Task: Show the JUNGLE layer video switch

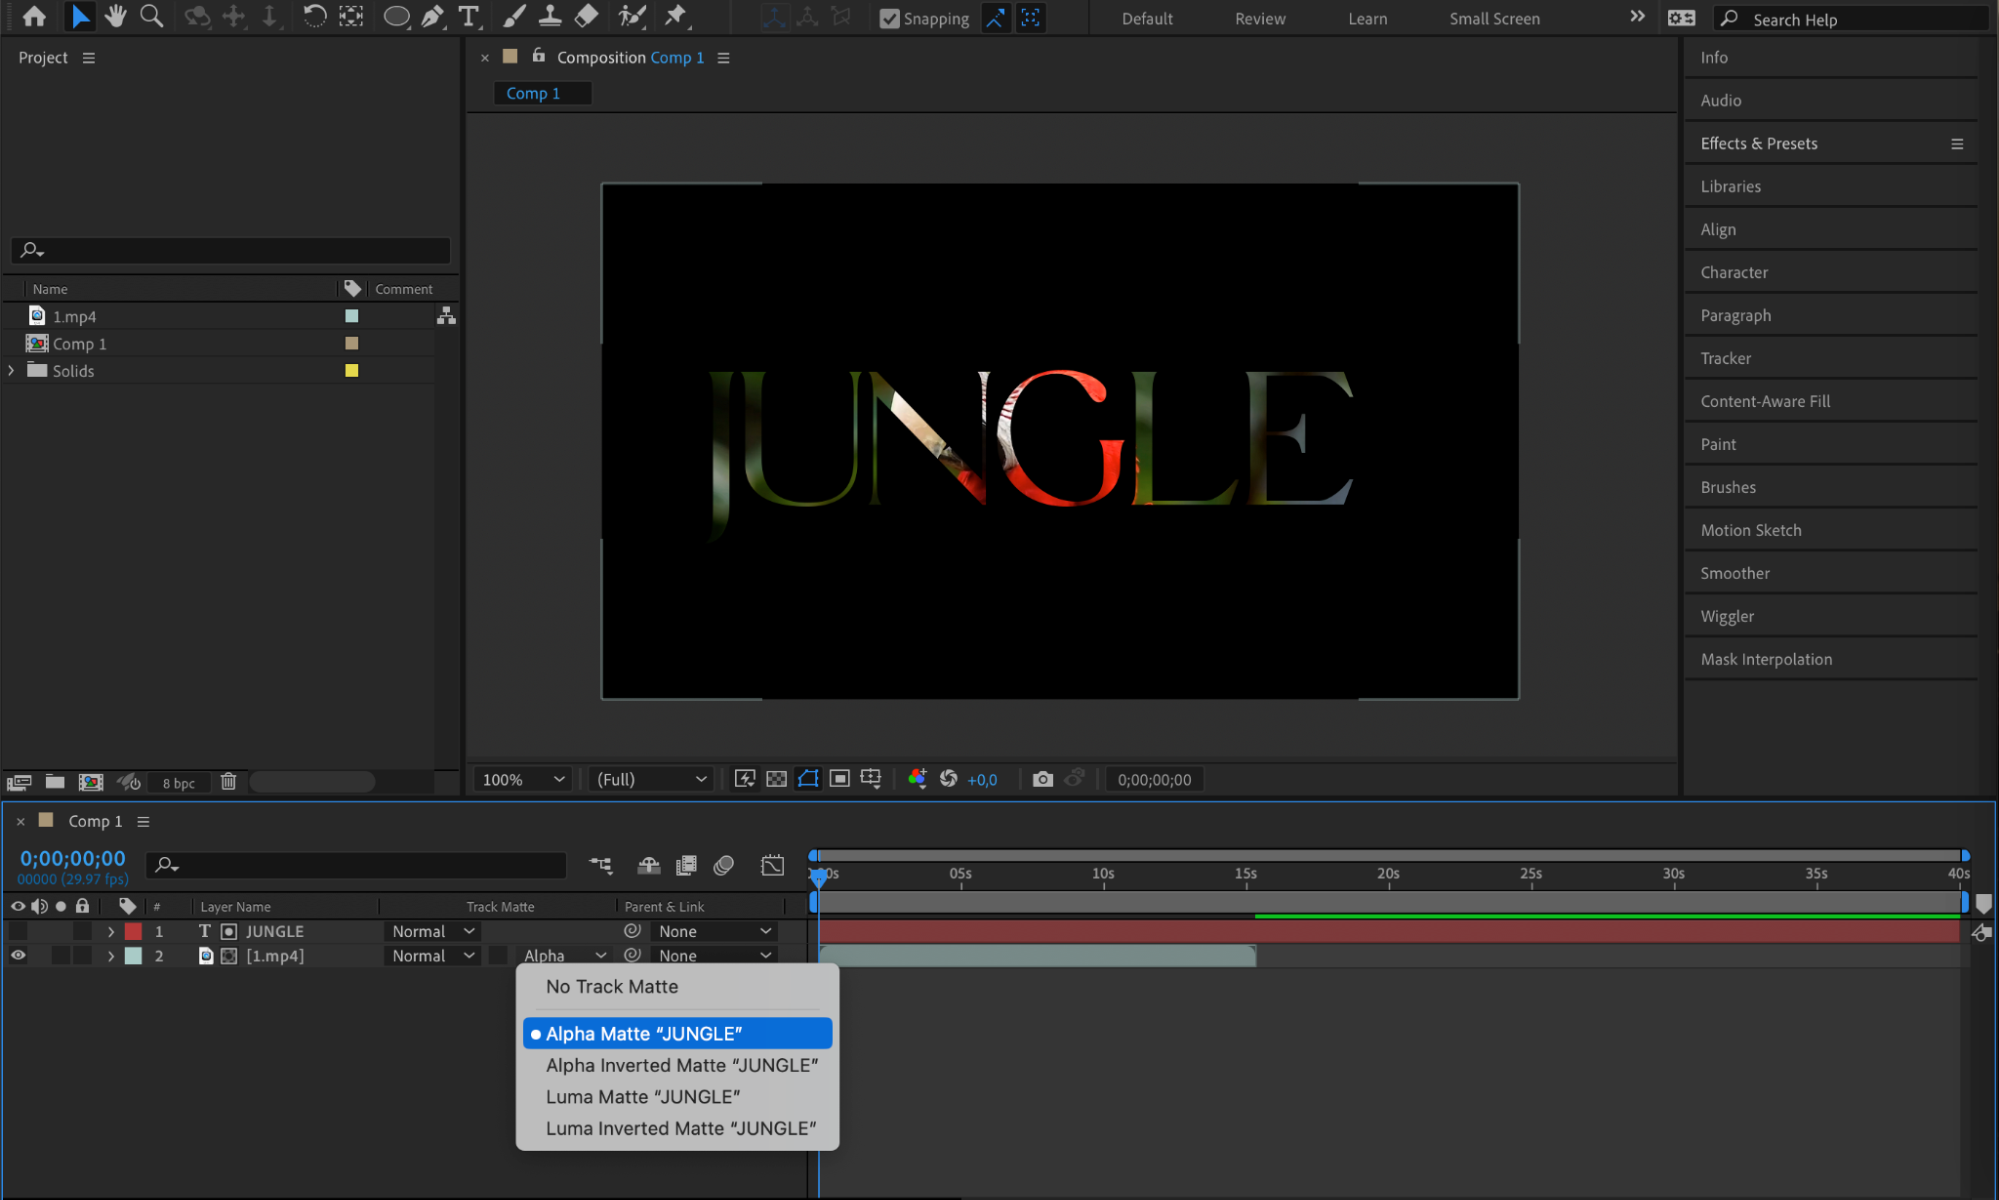Action: click(x=18, y=931)
